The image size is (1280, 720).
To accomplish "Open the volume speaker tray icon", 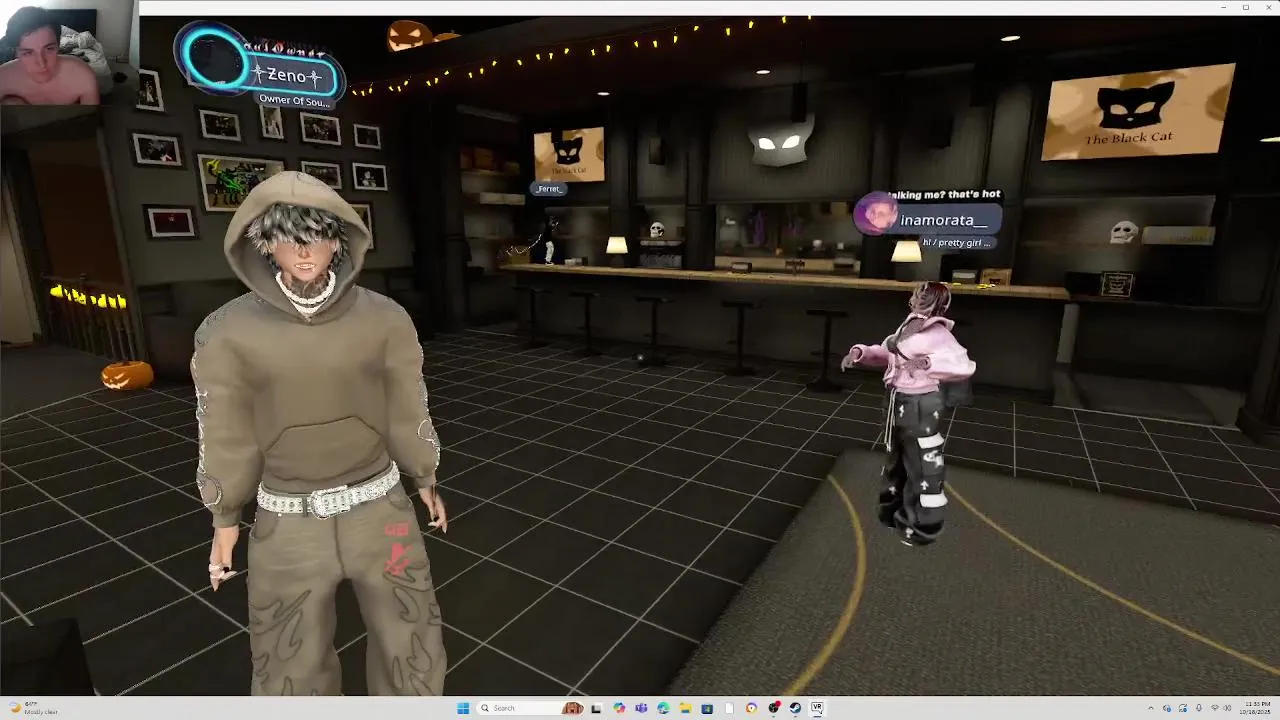I will pyautogui.click(x=1228, y=708).
